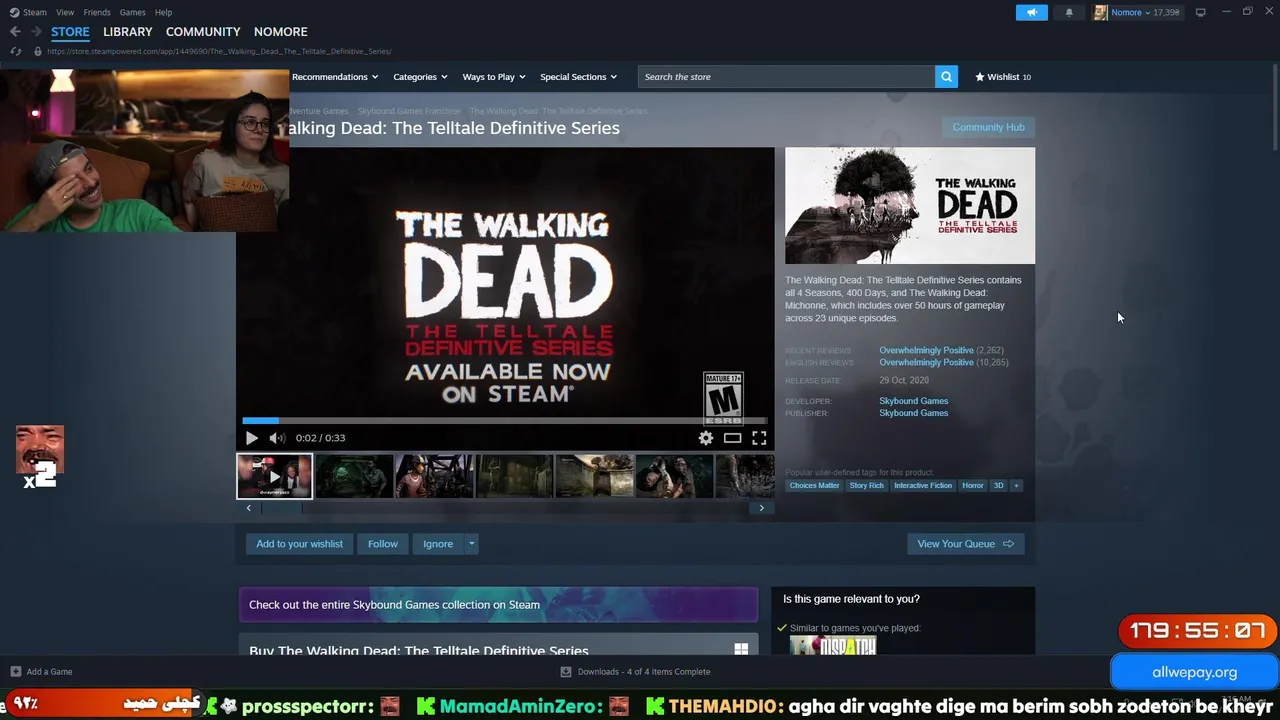Select the Story Rich tag
Screen dimensions: 1280x720
click(866, 486)
